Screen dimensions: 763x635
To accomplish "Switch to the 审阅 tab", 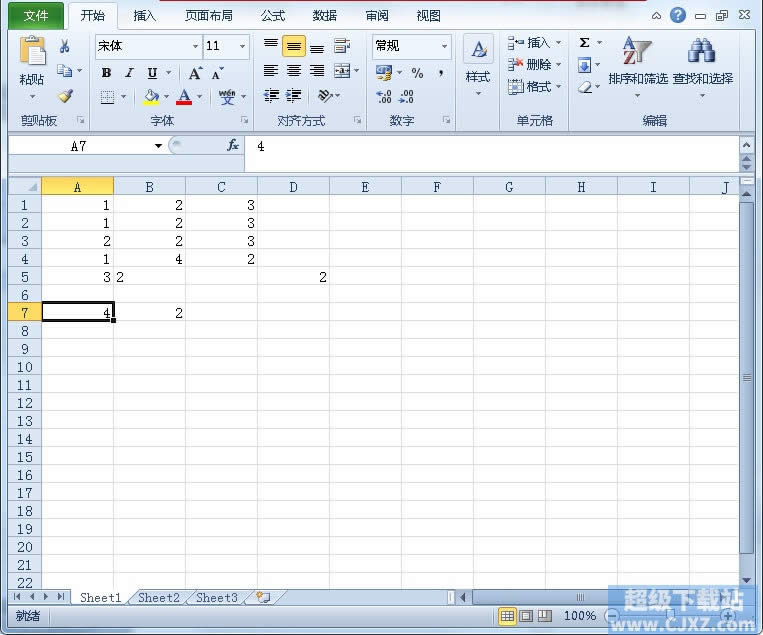I will [377, 16].
